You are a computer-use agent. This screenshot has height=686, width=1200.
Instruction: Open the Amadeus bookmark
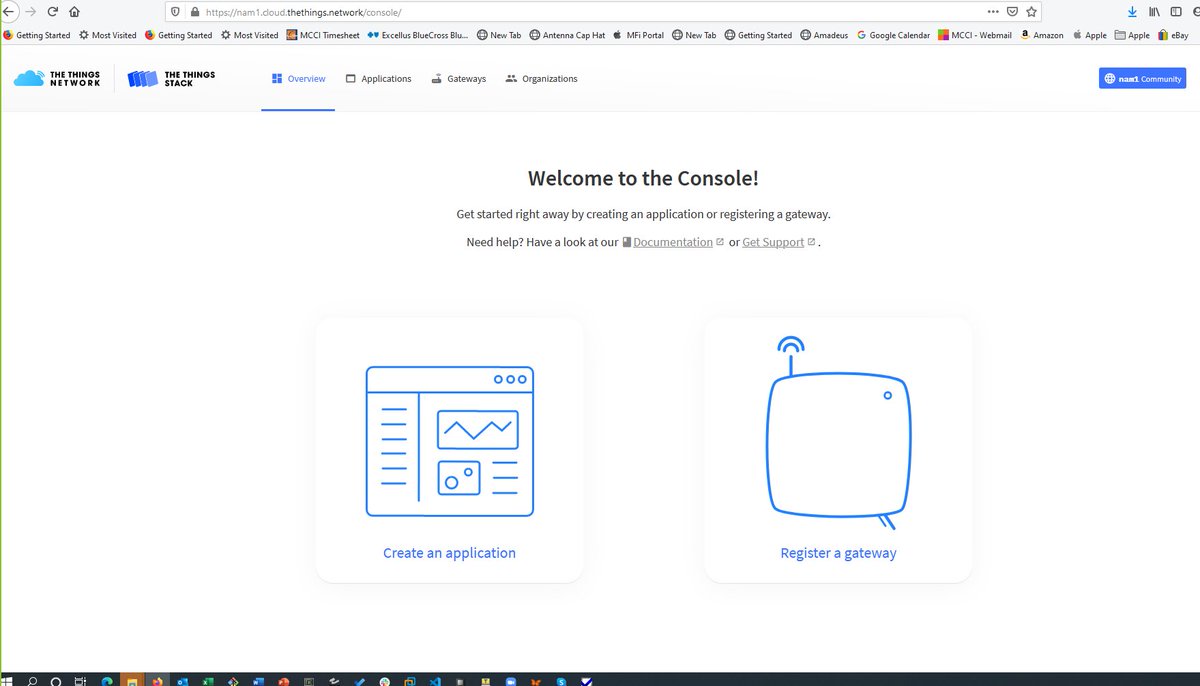click(824, 35)
